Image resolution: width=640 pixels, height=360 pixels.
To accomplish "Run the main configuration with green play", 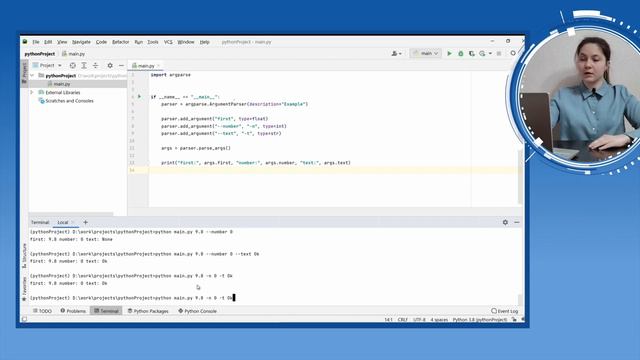I will [449, 53].
